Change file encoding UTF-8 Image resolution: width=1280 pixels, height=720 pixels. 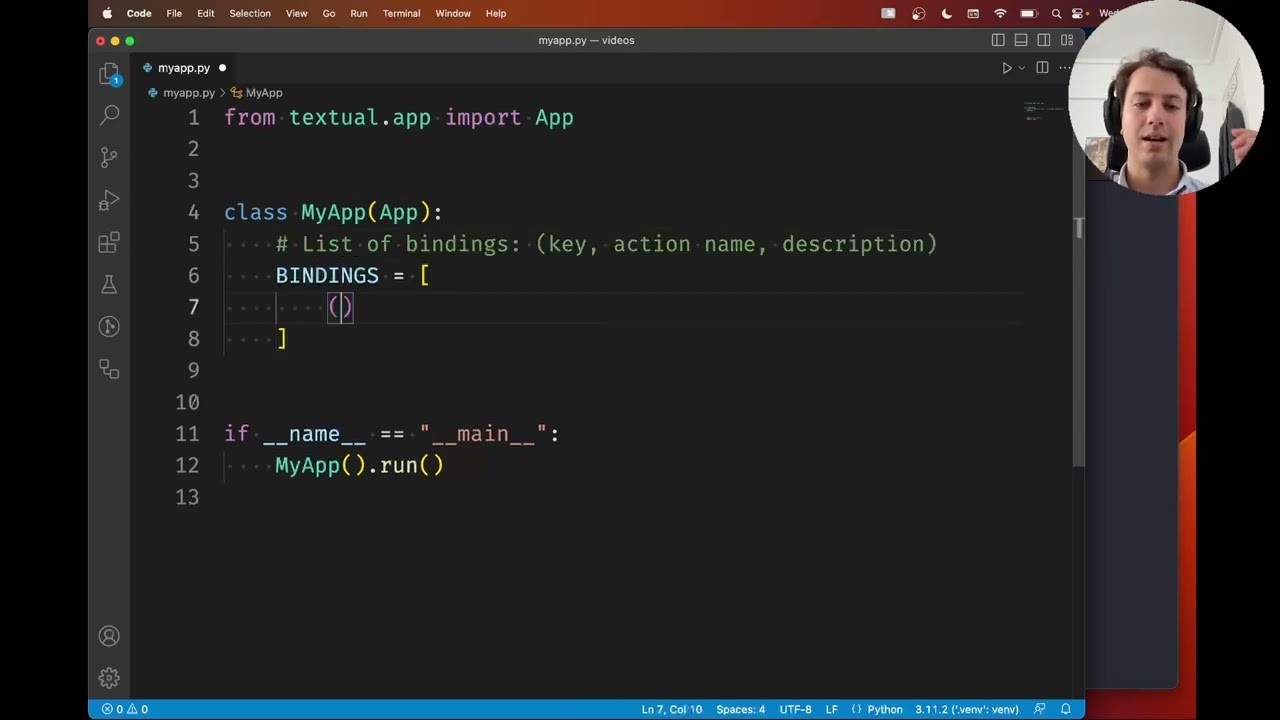pos(795,709)
